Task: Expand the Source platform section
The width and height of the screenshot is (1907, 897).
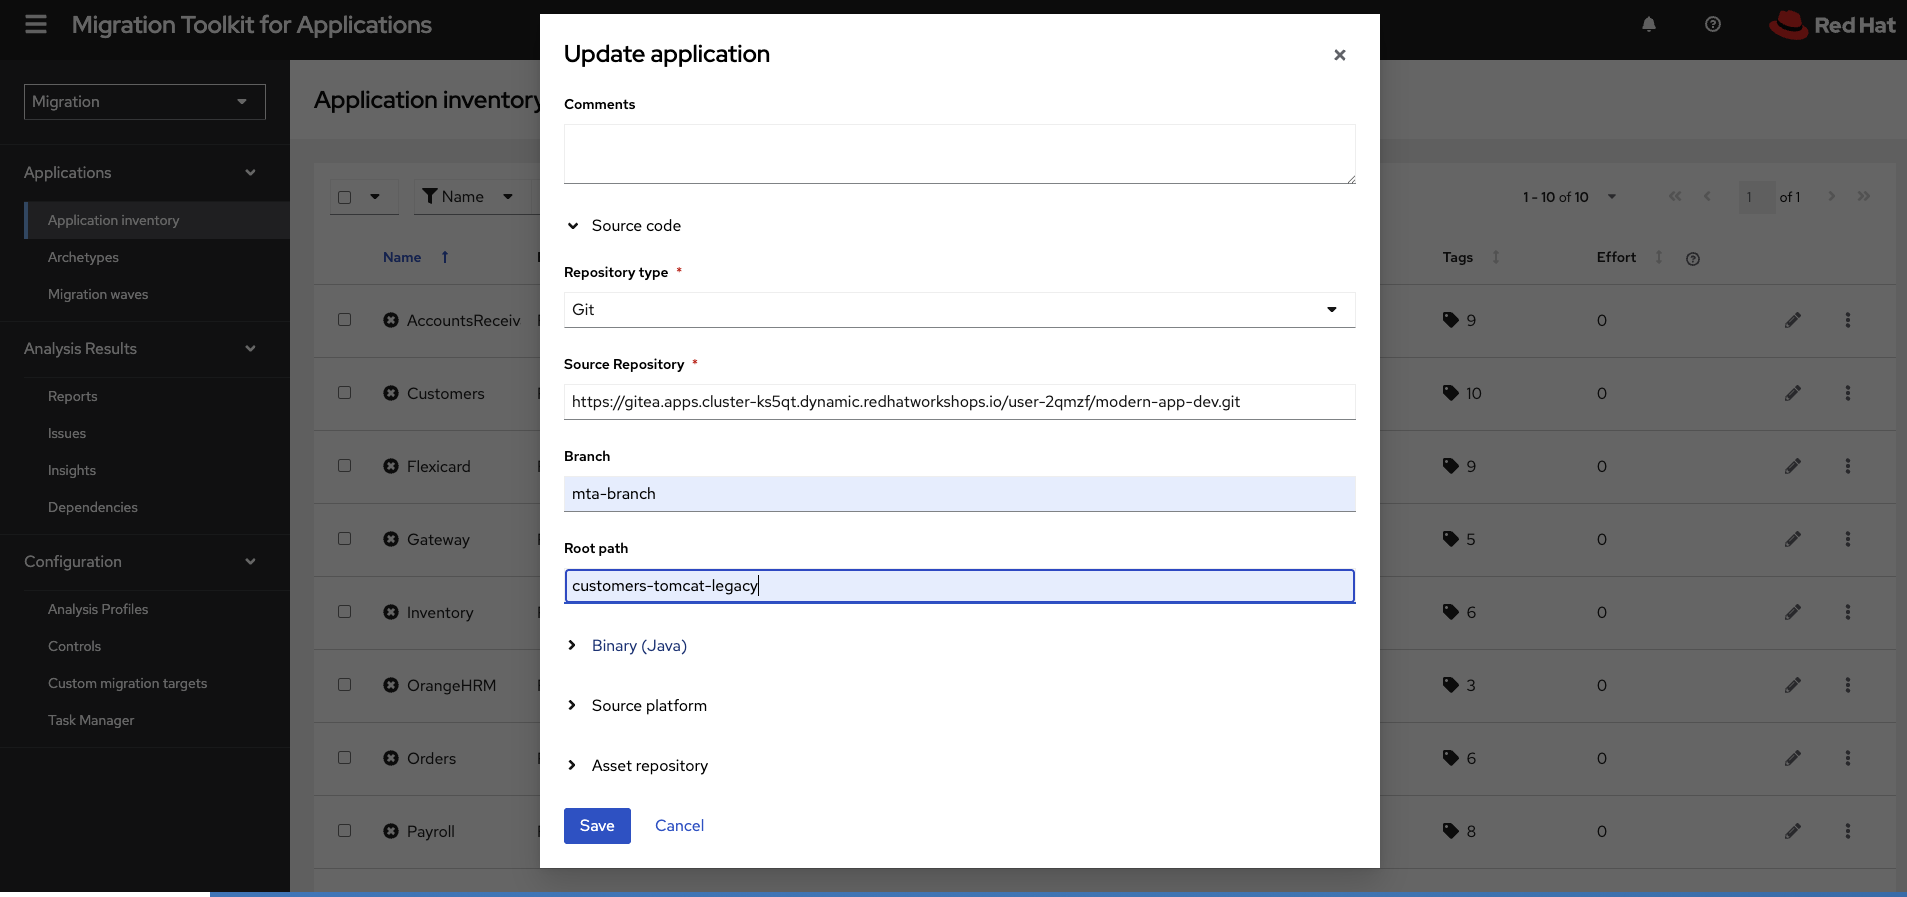Action: point(638,706)
